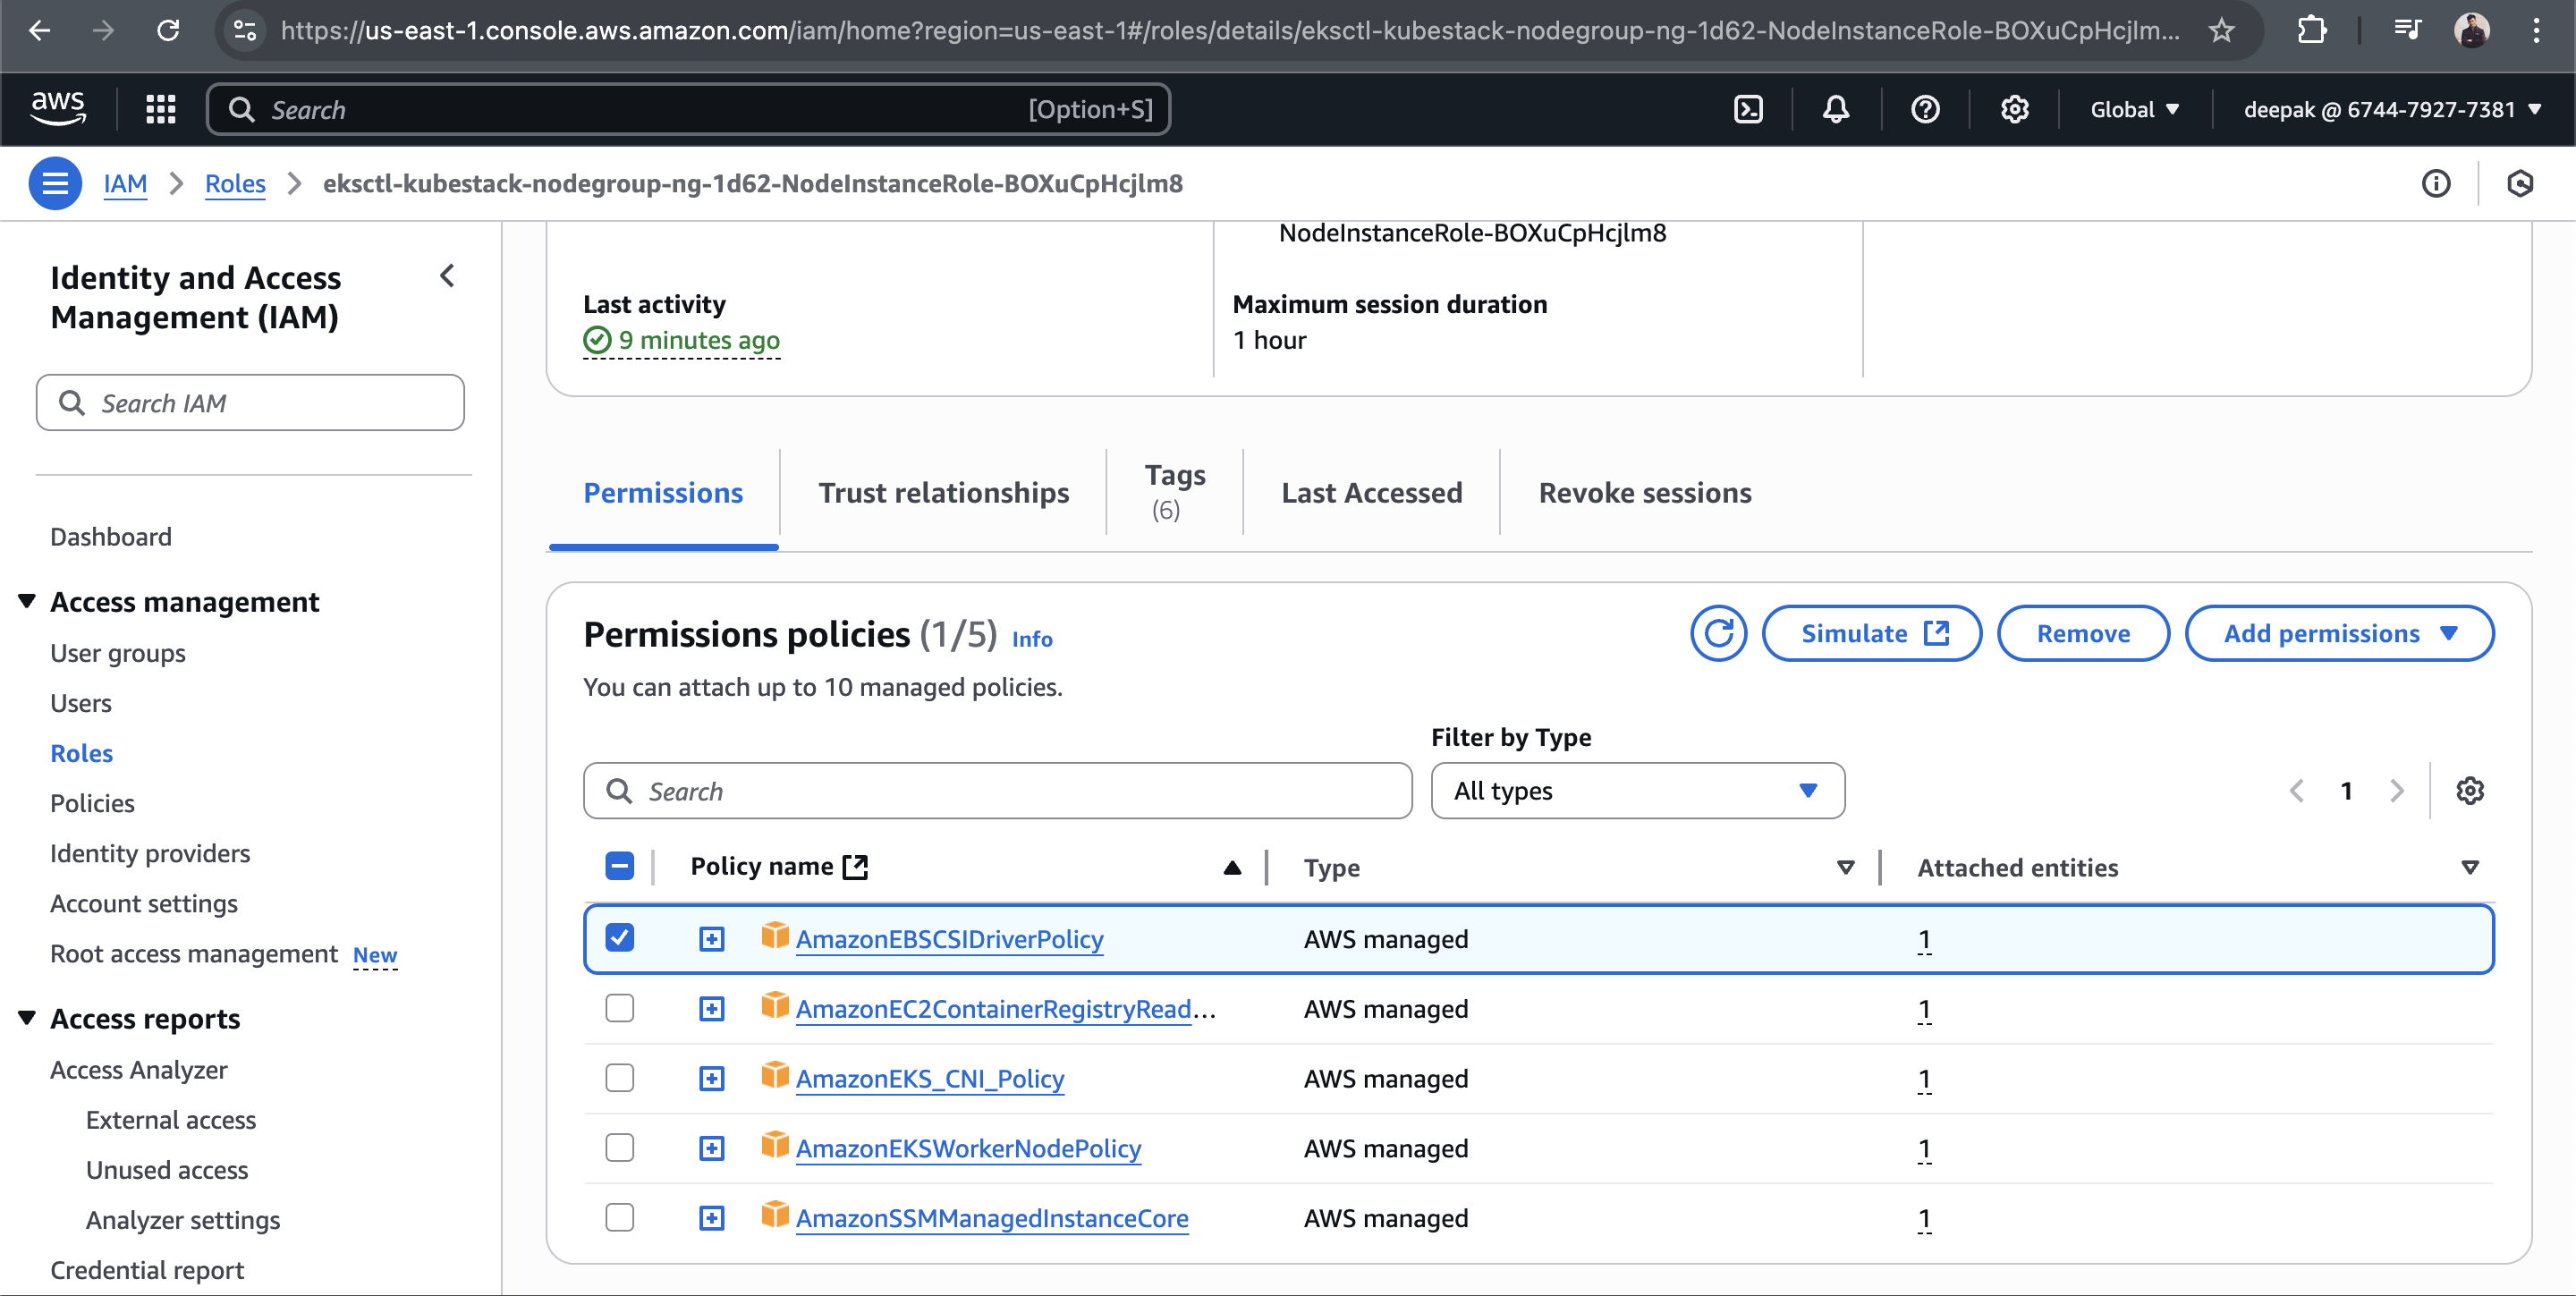Open Policies in the side navigation
2576x1296 pixels.
92,803
